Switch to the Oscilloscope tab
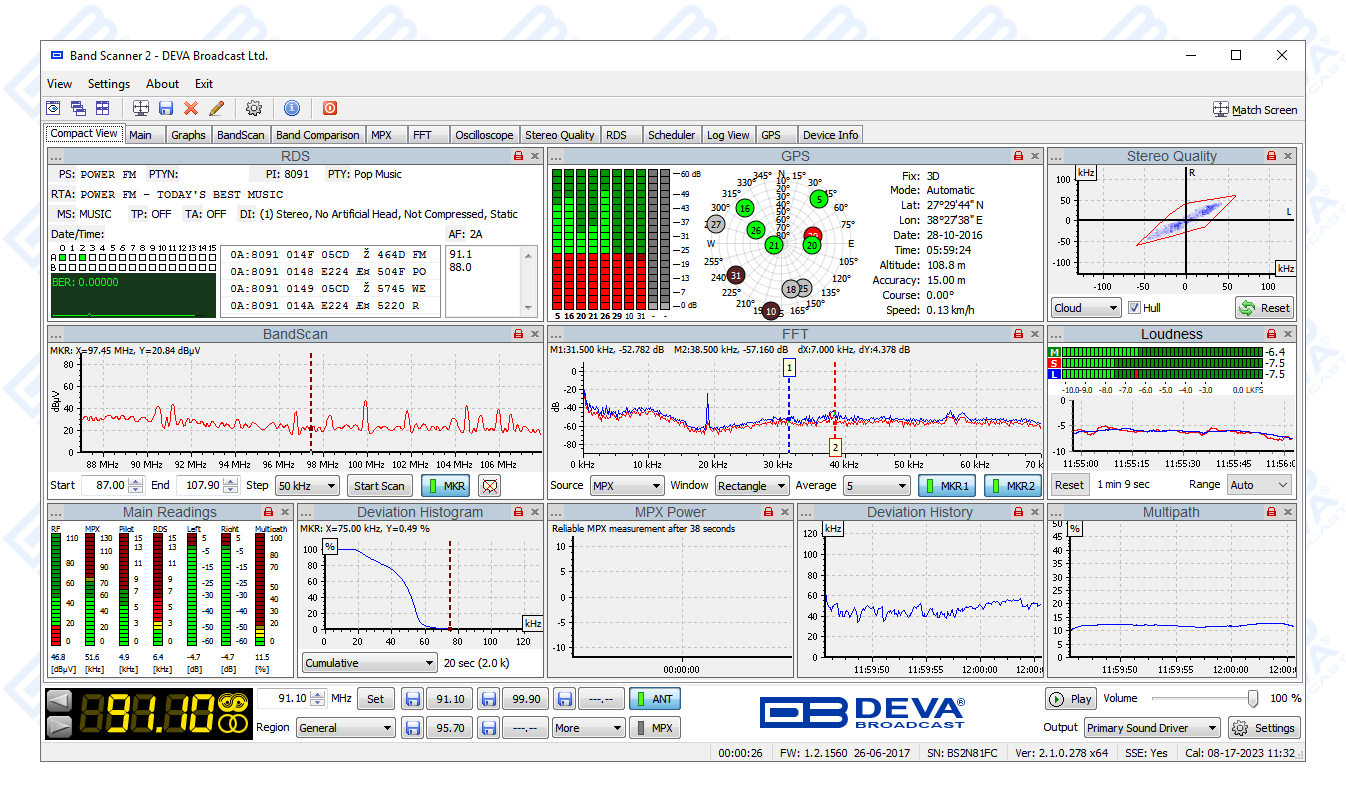The width and height of the screenshot is (1346, 802). tap(484, 135)
